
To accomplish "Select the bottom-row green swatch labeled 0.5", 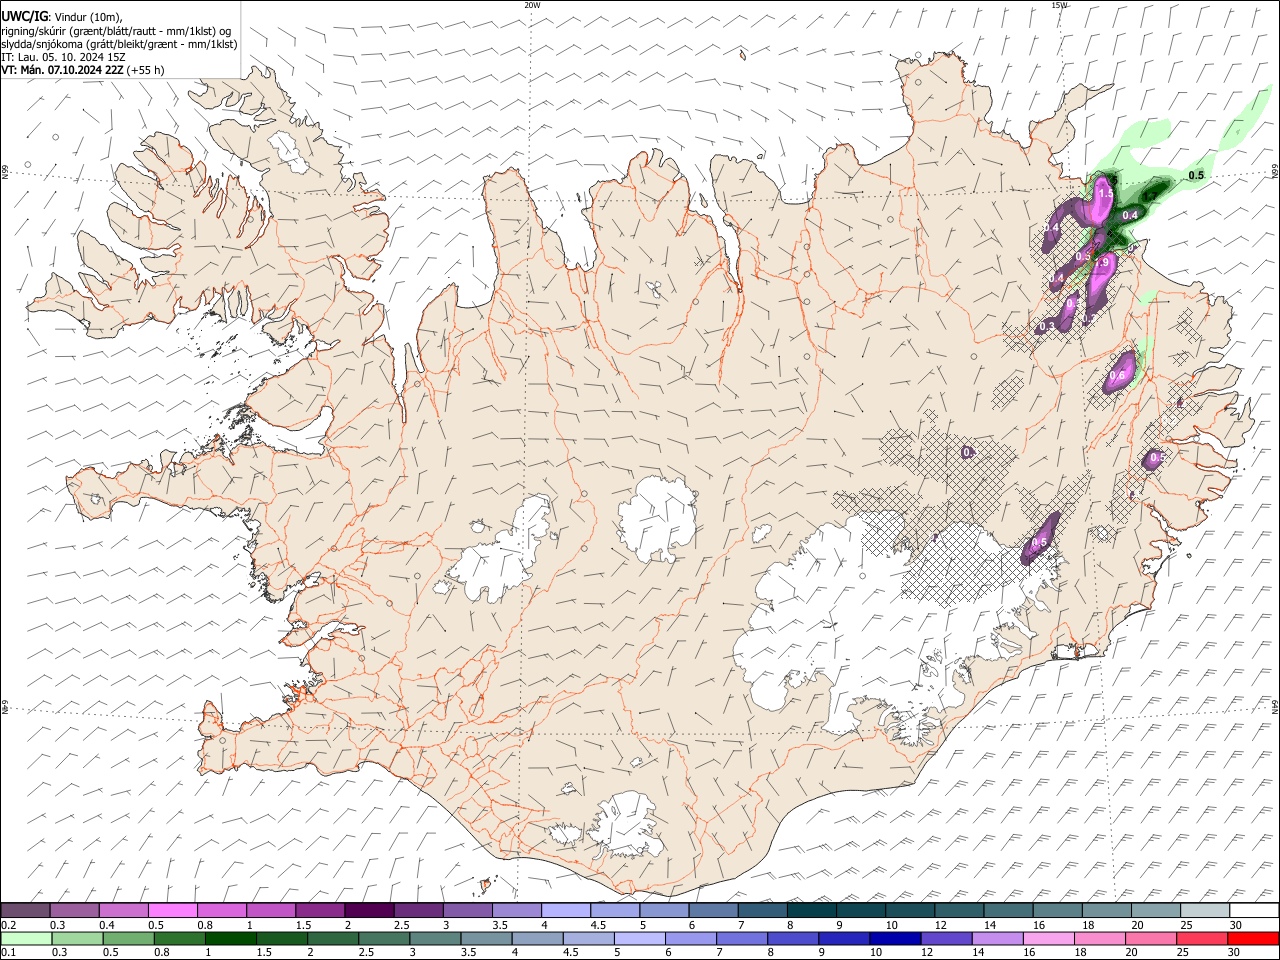I will pos(128,938).
